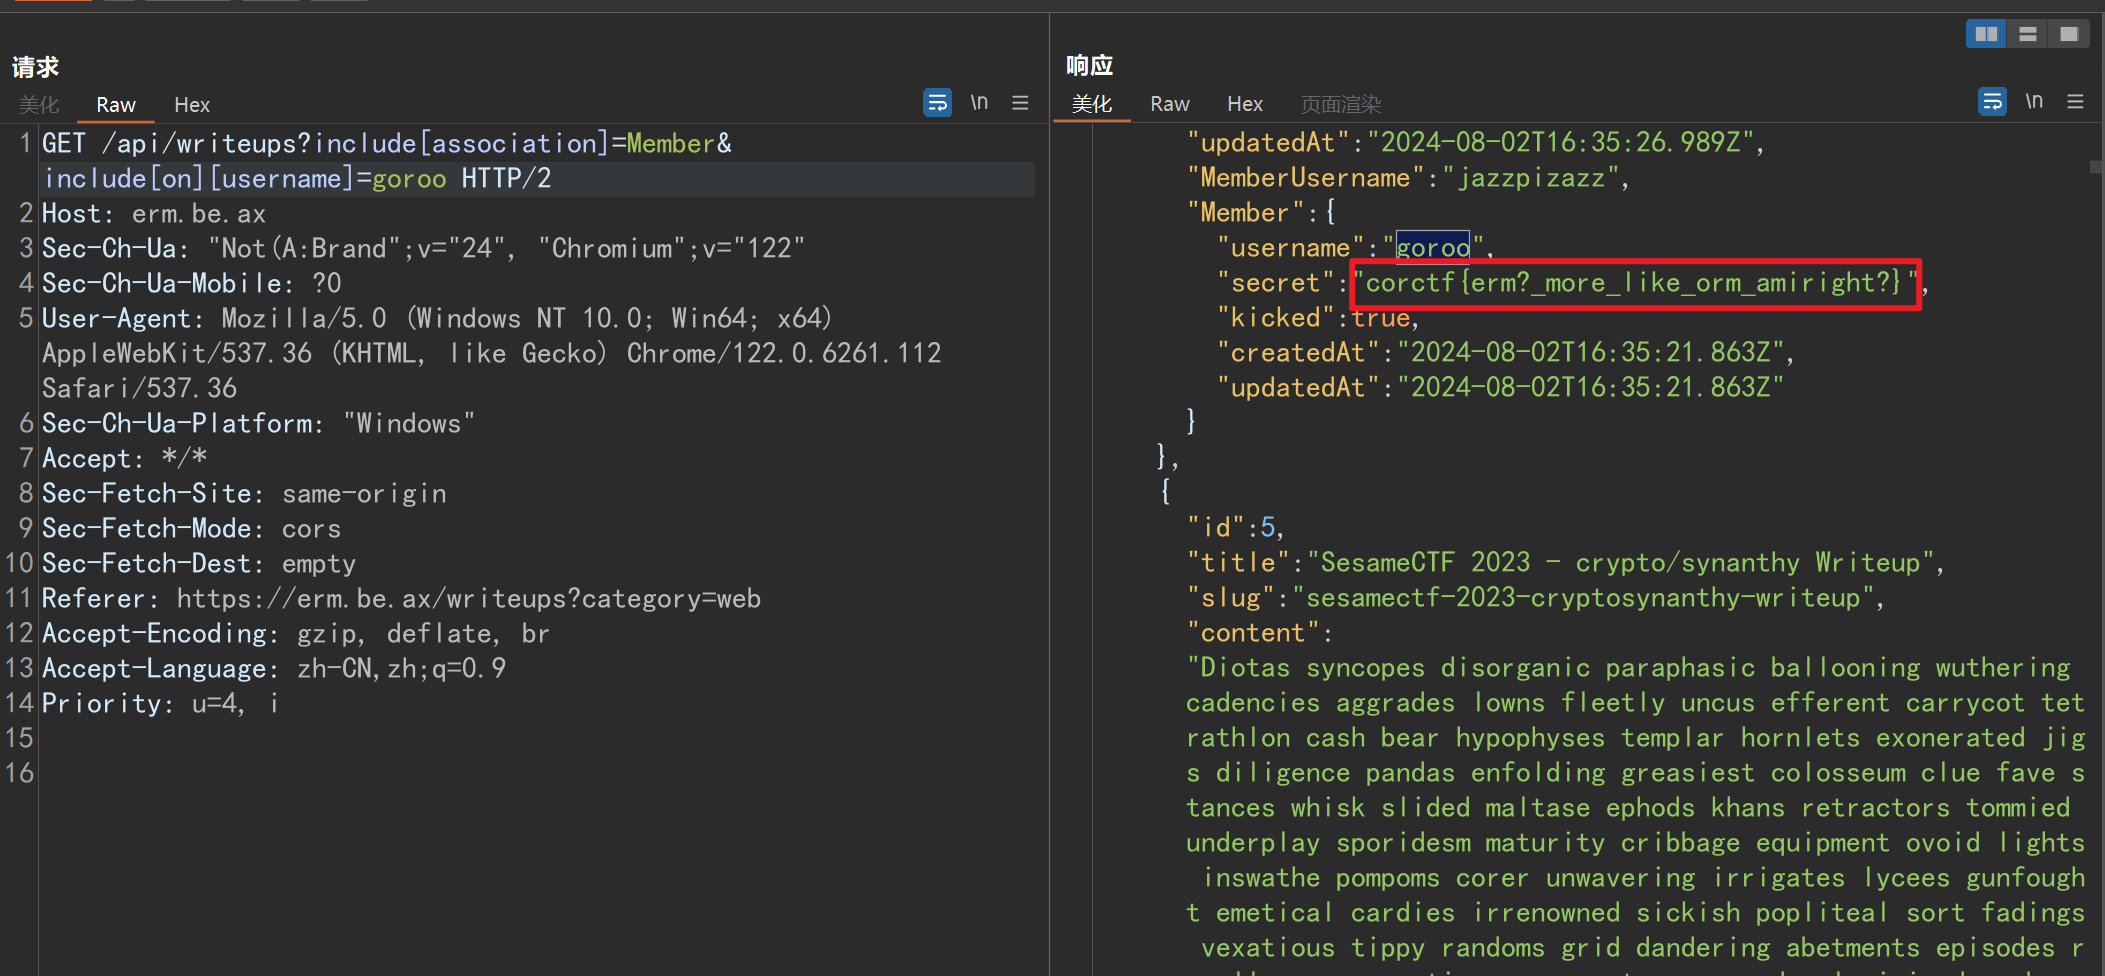Open request panel options menu icon
The height and width of the screenshot is (976, 2105).
[x=1020, y=103]
